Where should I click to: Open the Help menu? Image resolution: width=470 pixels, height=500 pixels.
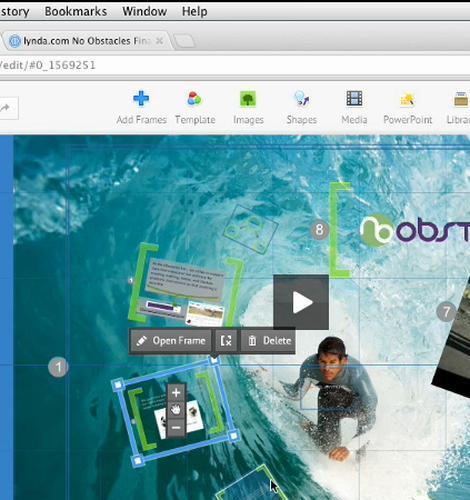click(x=194, y=11)
